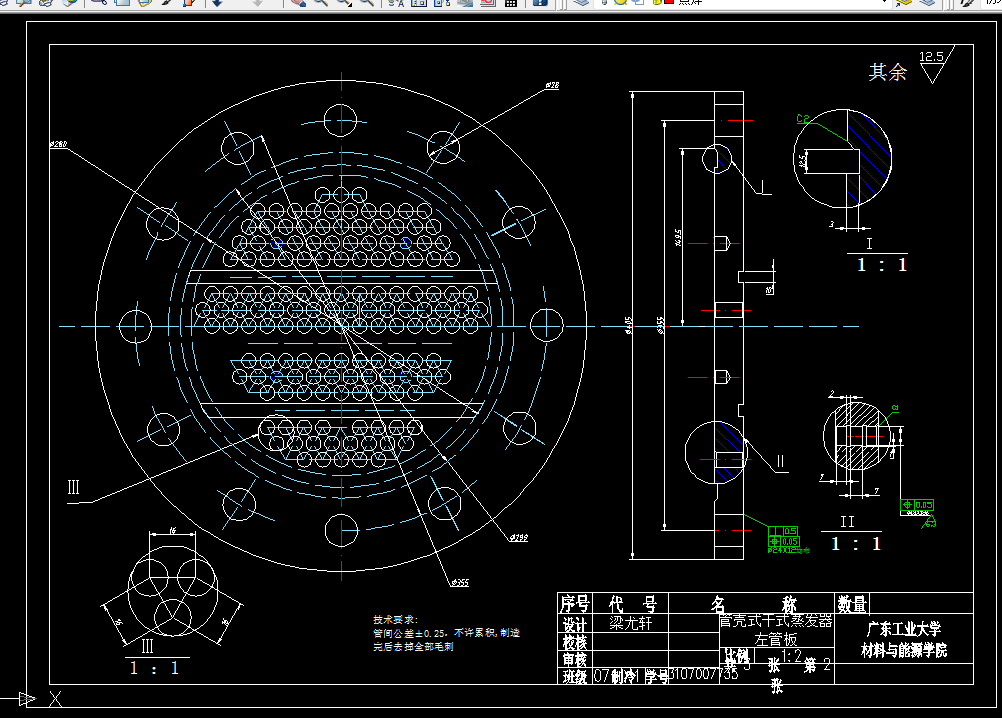Select the 左管板 part name
Viewport: 1002px width, 718px height.
coord(776,639)
